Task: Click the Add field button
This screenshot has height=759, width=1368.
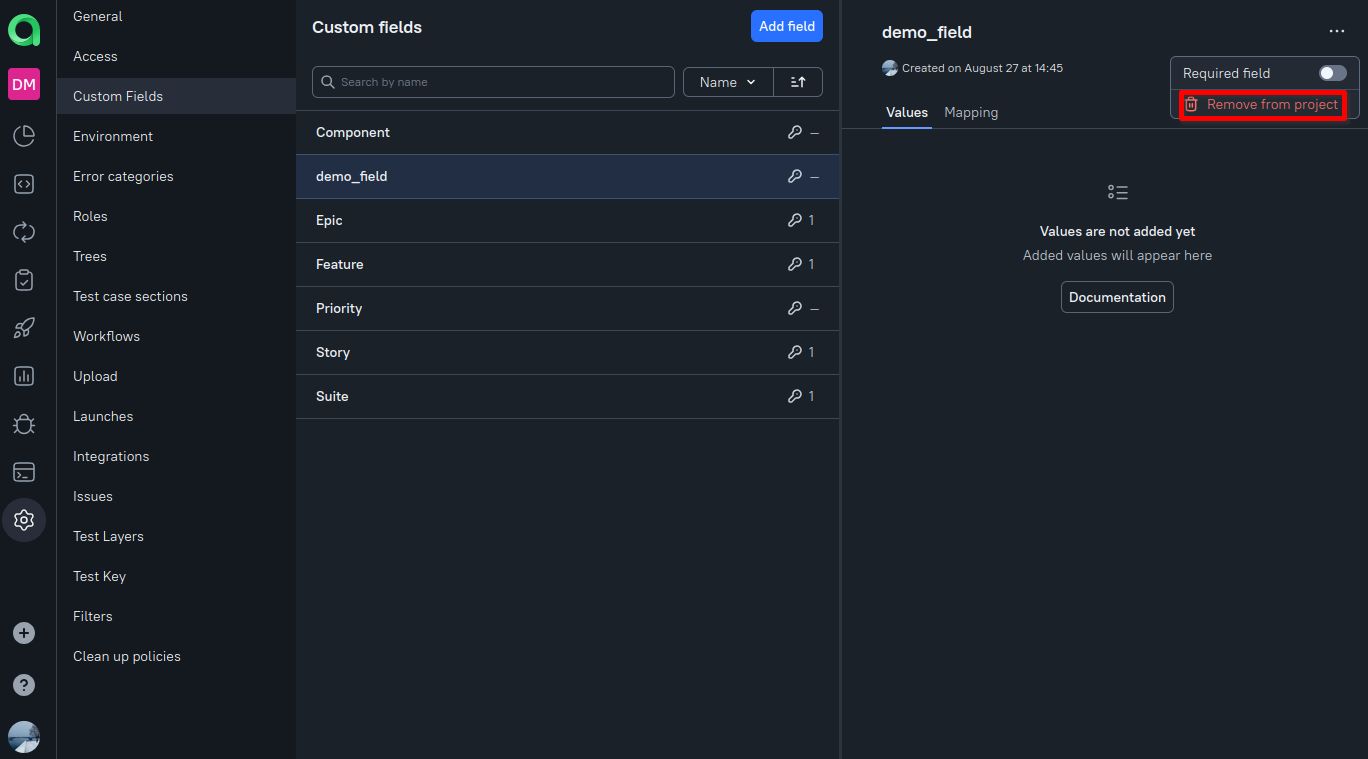Action: 787,26
